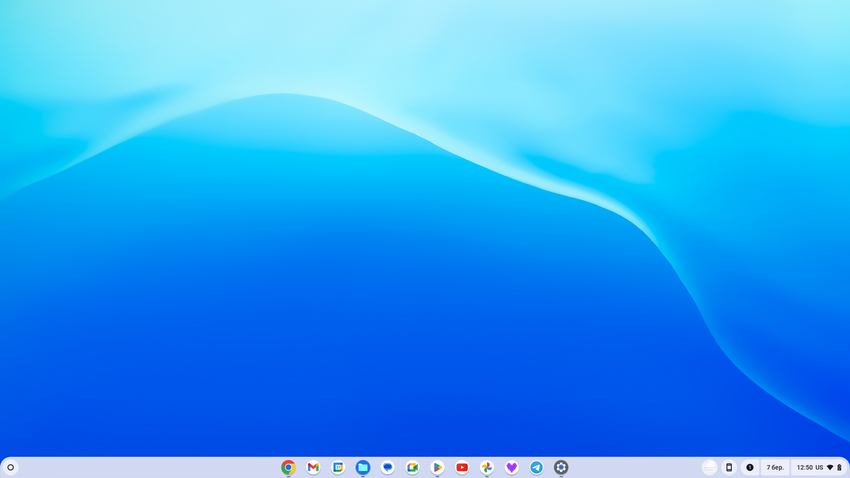Screen dimensions: 850x478
Task: Launch Google Chrome from the shelf
Action: (288, 467)
